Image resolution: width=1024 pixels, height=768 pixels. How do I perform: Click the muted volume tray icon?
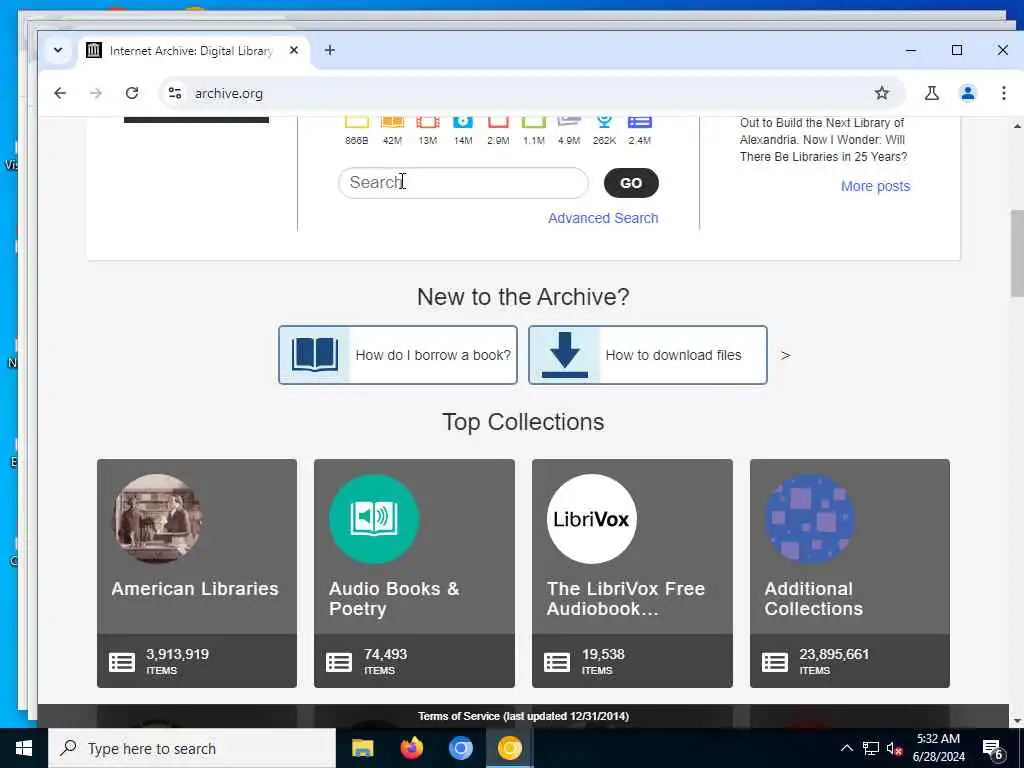(x=894, y=748)
